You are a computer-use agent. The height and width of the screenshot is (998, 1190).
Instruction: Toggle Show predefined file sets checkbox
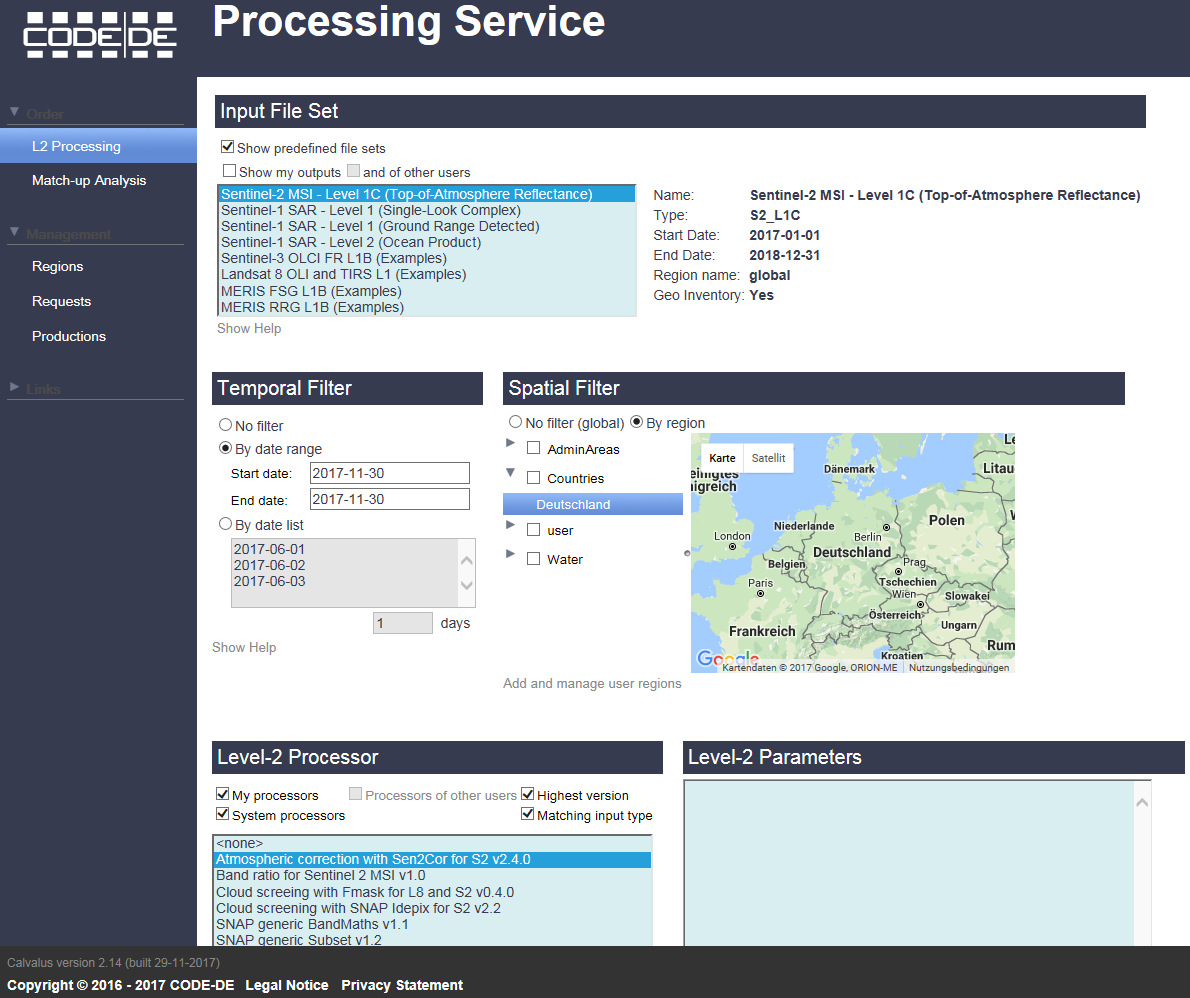228,147
